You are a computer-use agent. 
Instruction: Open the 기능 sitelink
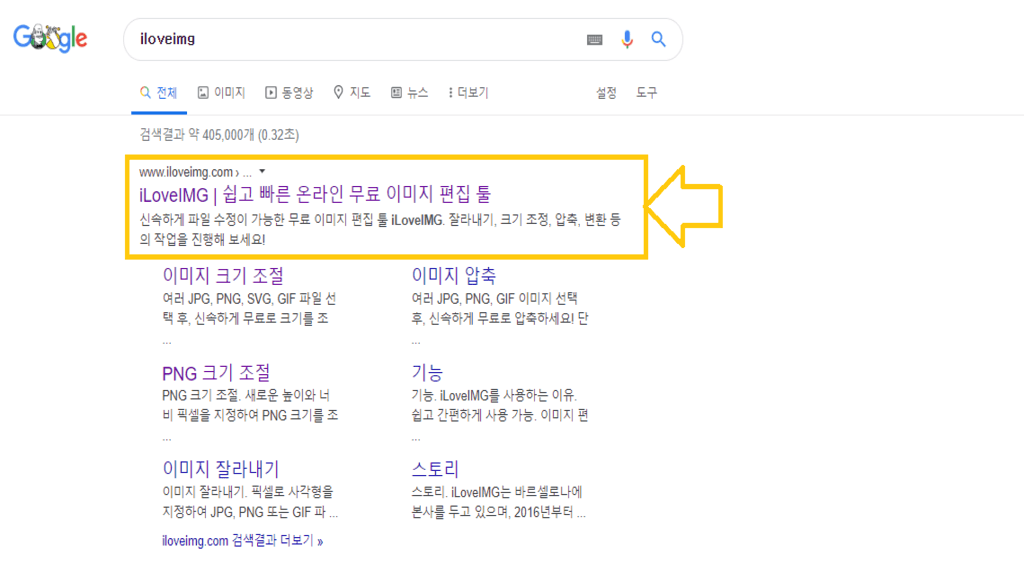click(x=427, y=372)
